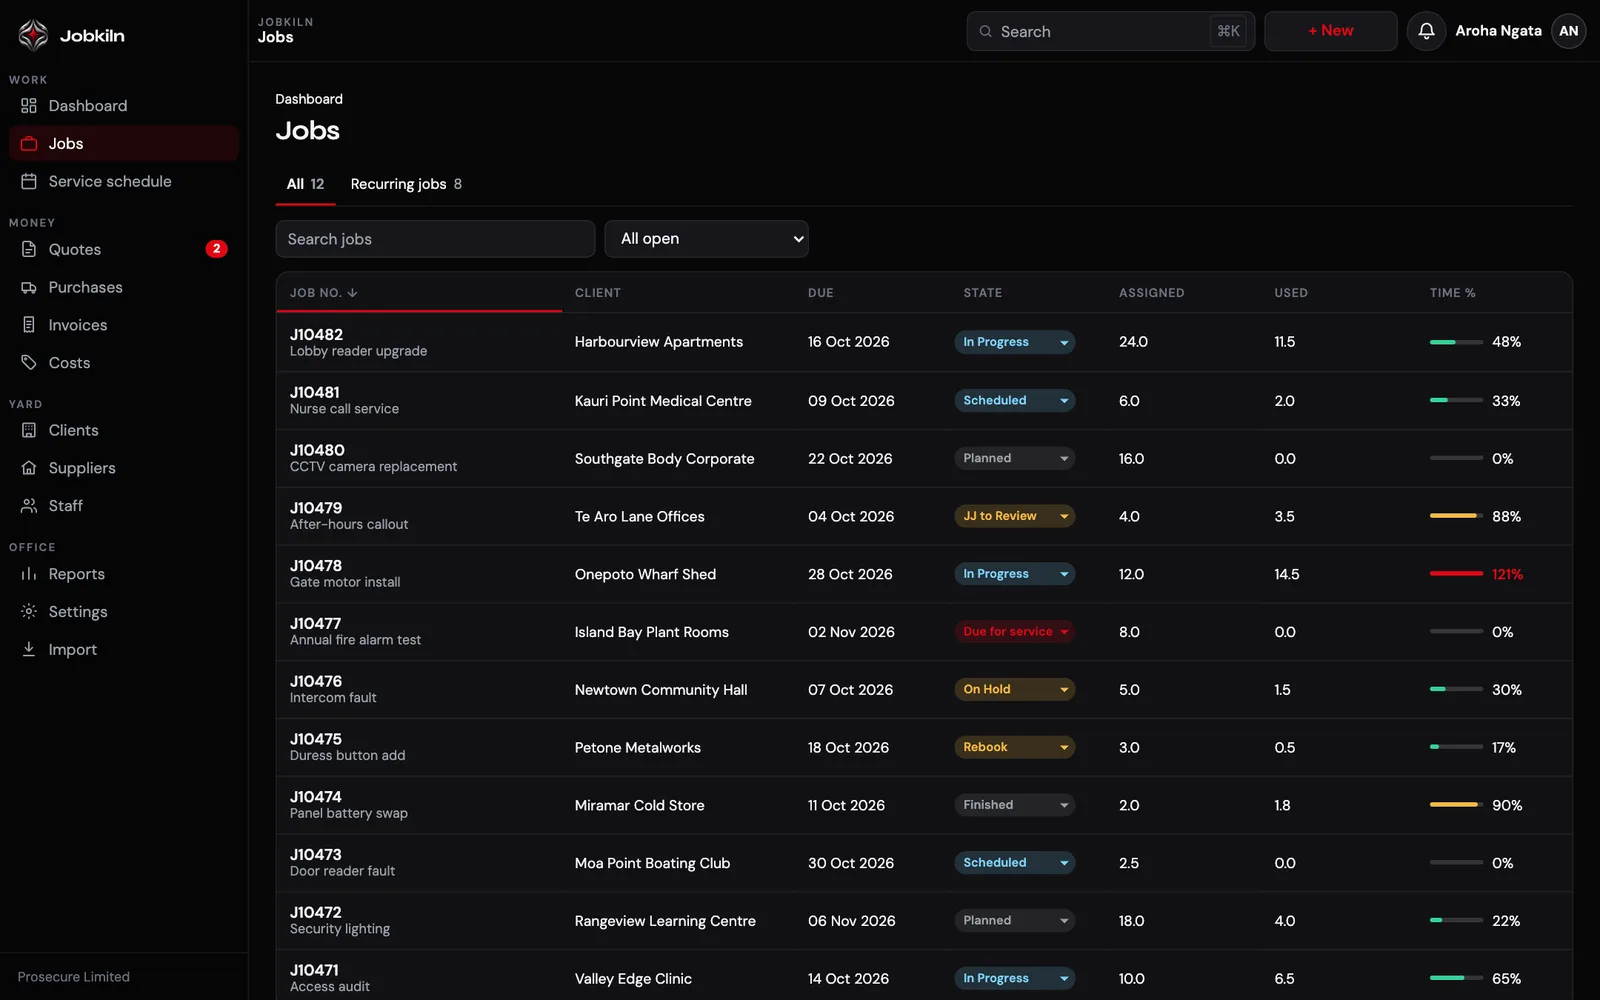Click the Search jobs input field
The height and width of the screenshot is (1000, 1600).
[435, 239]
